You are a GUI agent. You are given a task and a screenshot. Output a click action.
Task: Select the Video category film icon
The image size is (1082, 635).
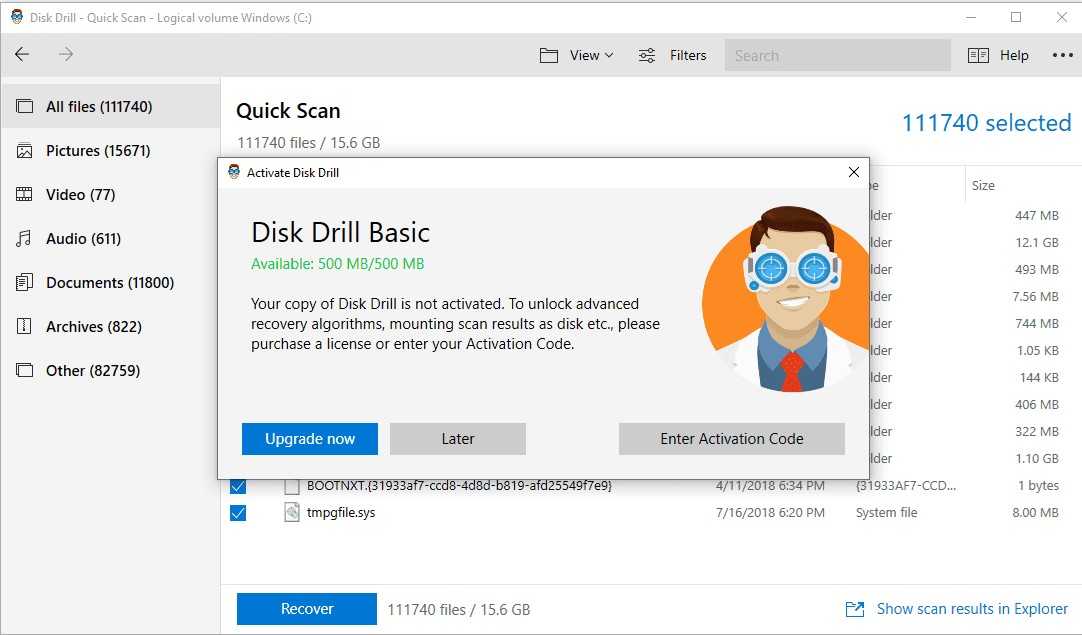(x=25, y=195)
